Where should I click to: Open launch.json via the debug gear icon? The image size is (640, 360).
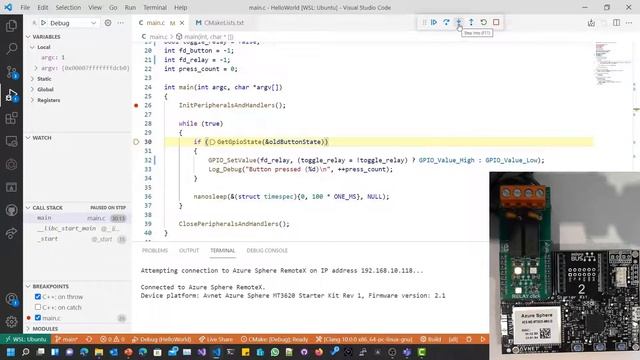tap(108, 23)
